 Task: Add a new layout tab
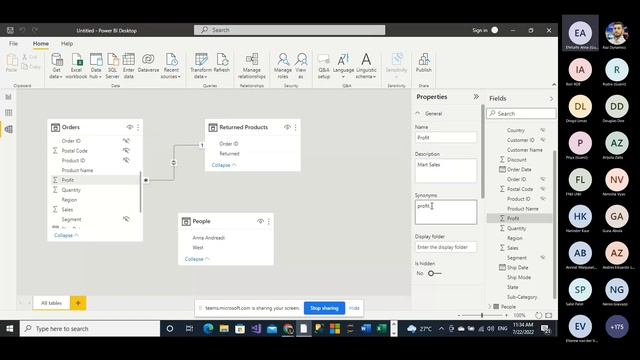(x=78, y=303)
